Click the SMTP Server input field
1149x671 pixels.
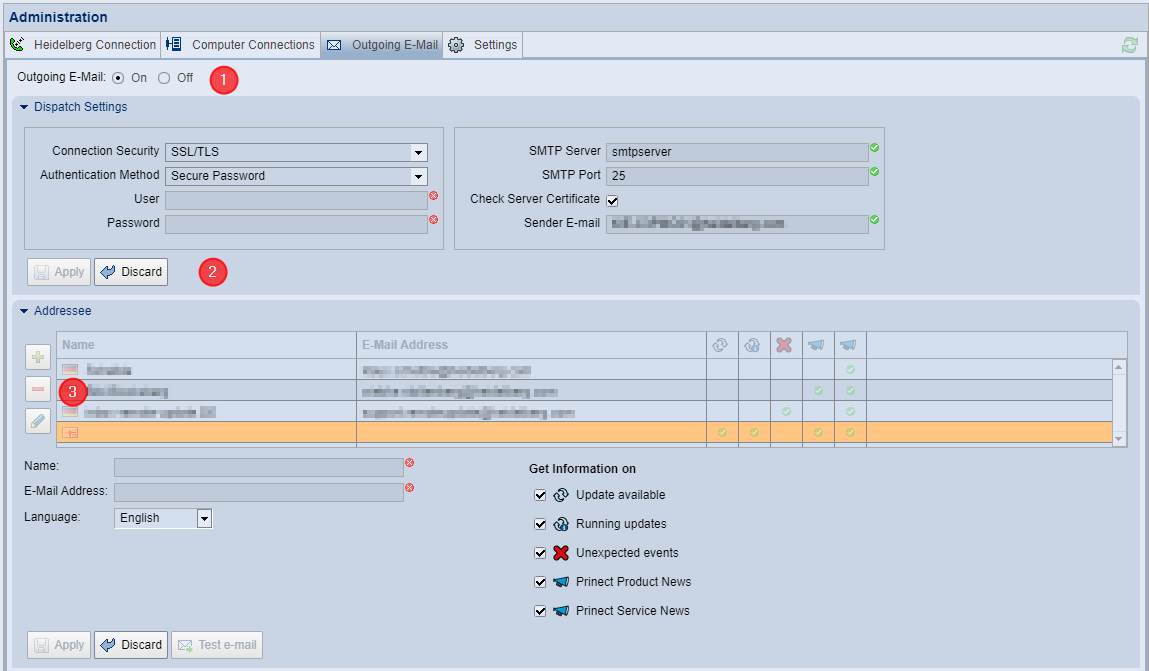[736, 152]
